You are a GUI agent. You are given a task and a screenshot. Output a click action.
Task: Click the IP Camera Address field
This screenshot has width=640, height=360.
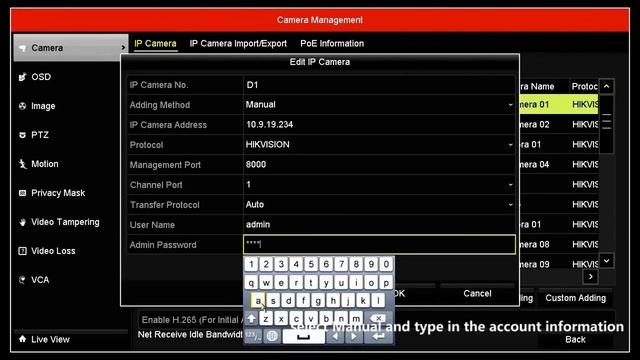tap(379, 125)
